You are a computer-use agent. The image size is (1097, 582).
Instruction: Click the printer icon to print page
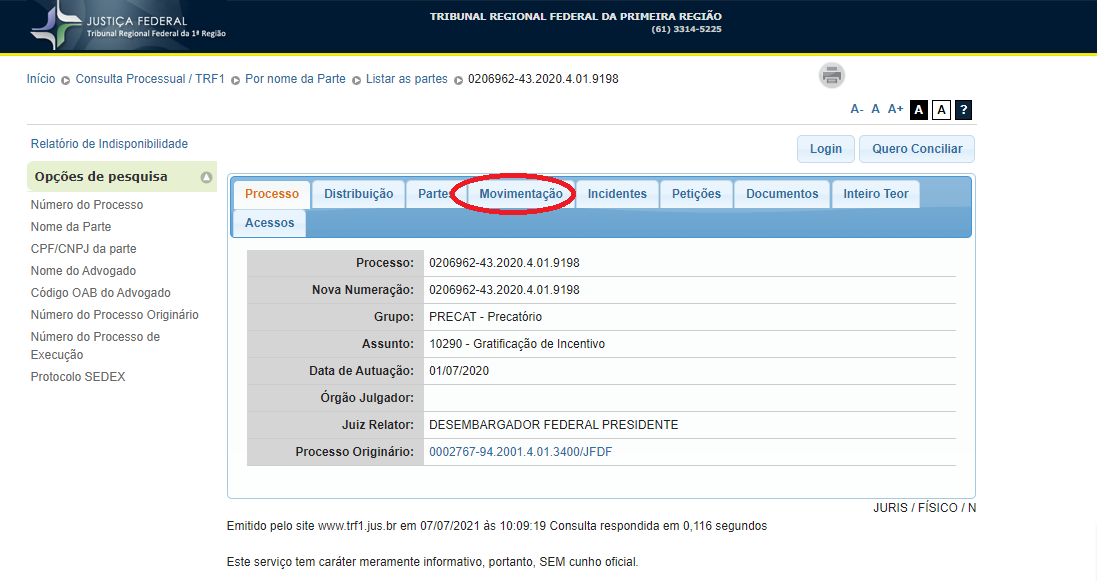(x=832, y=75)
